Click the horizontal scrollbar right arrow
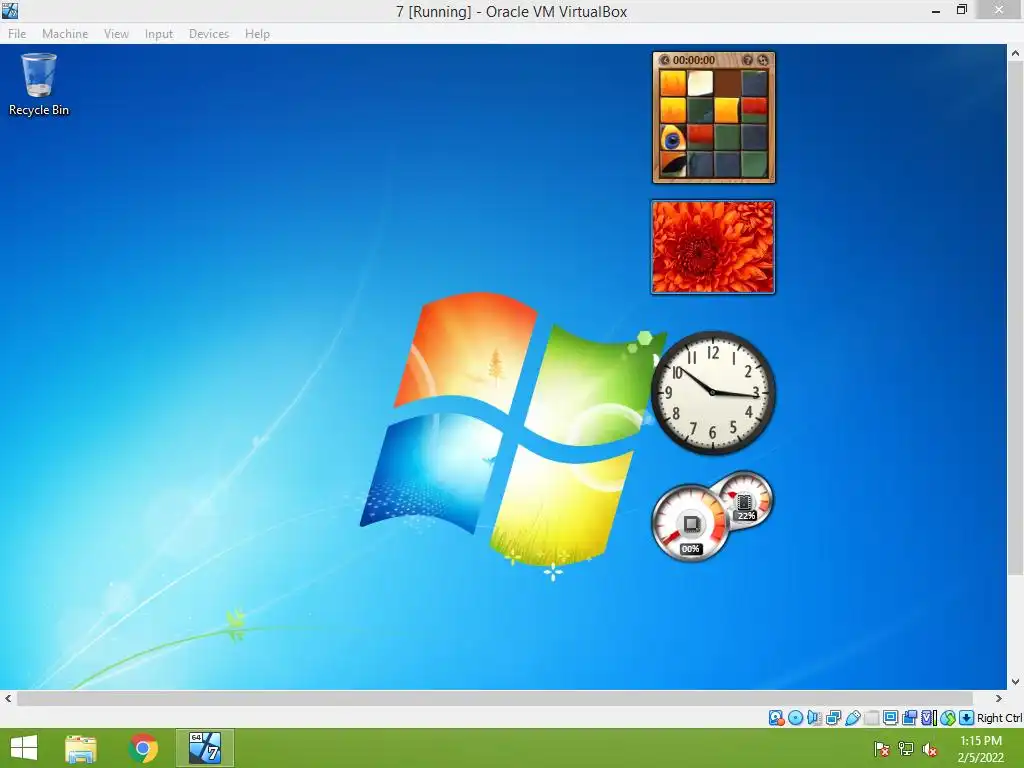Viewport: 1024px width, 768px height. point(999,698)
